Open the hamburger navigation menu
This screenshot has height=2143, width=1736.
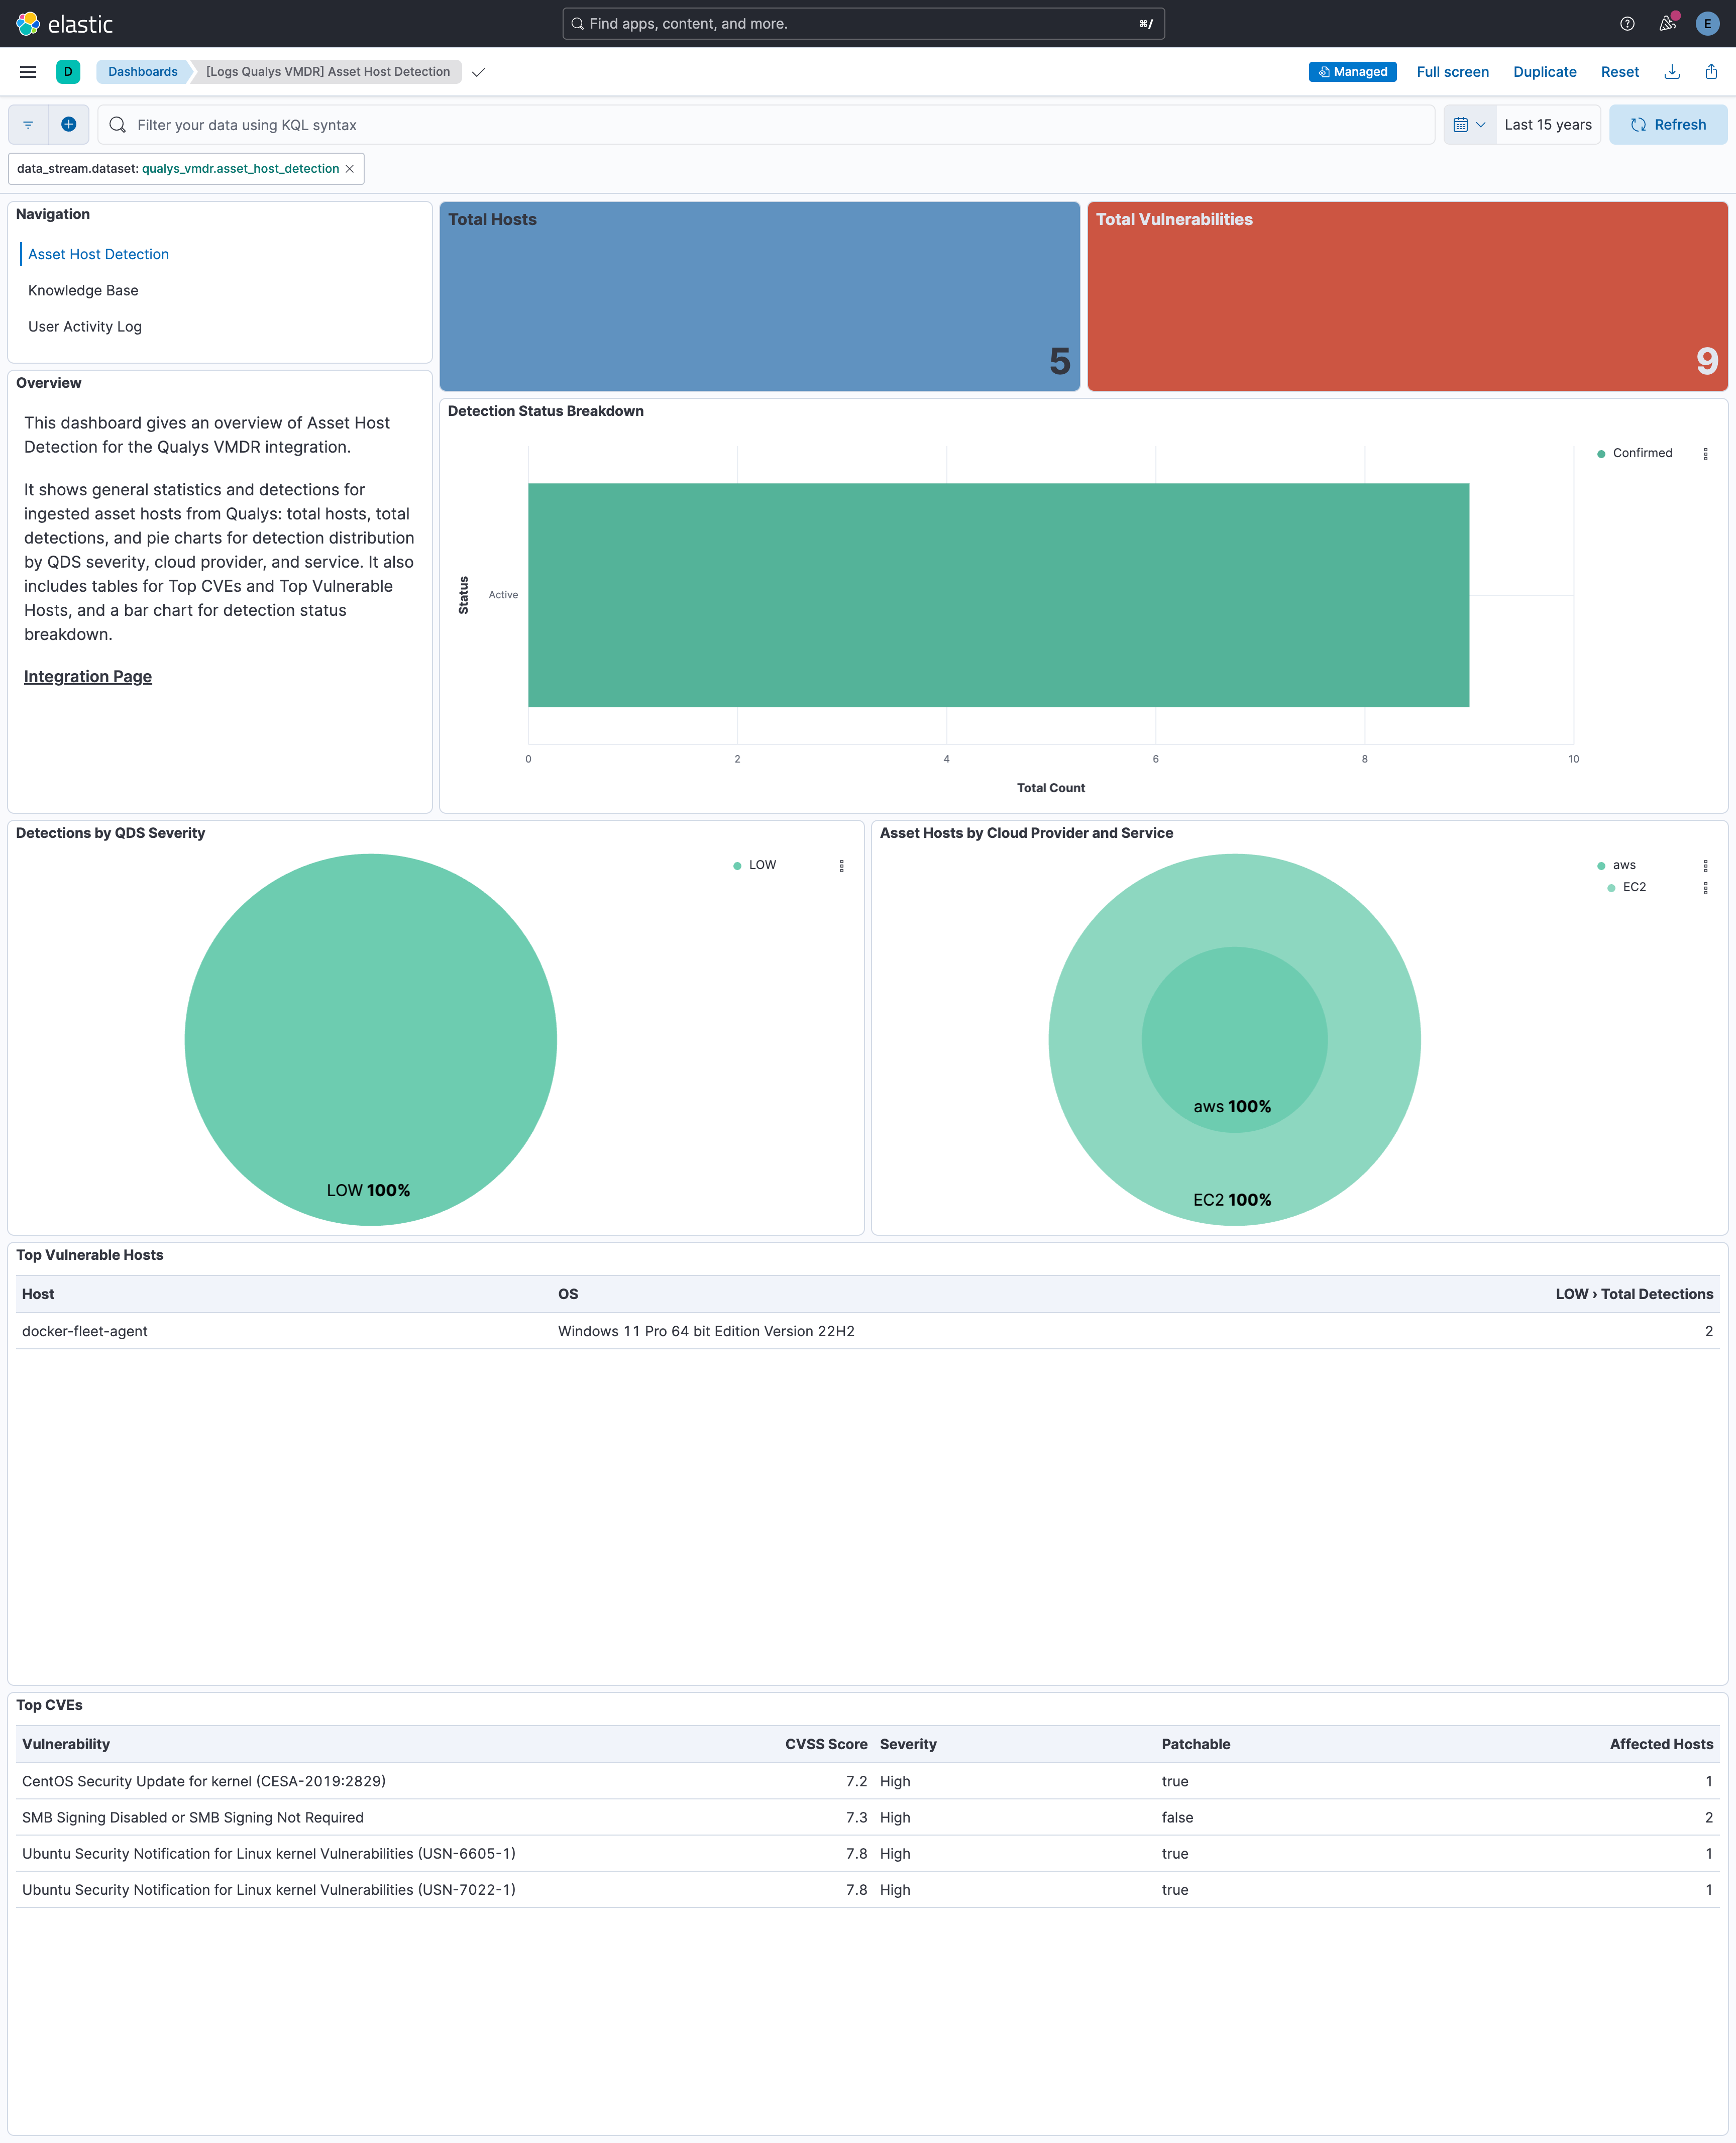pyautogui.click(x=27, y=71)
